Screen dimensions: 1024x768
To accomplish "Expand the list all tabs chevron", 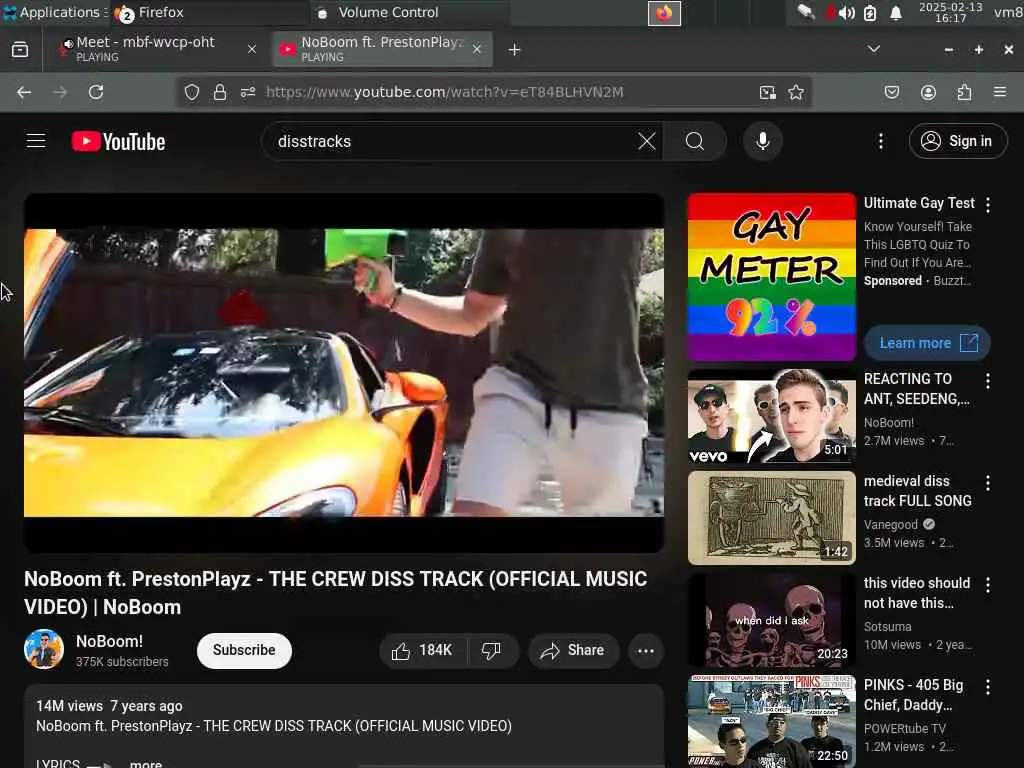I will click(874, 49).
